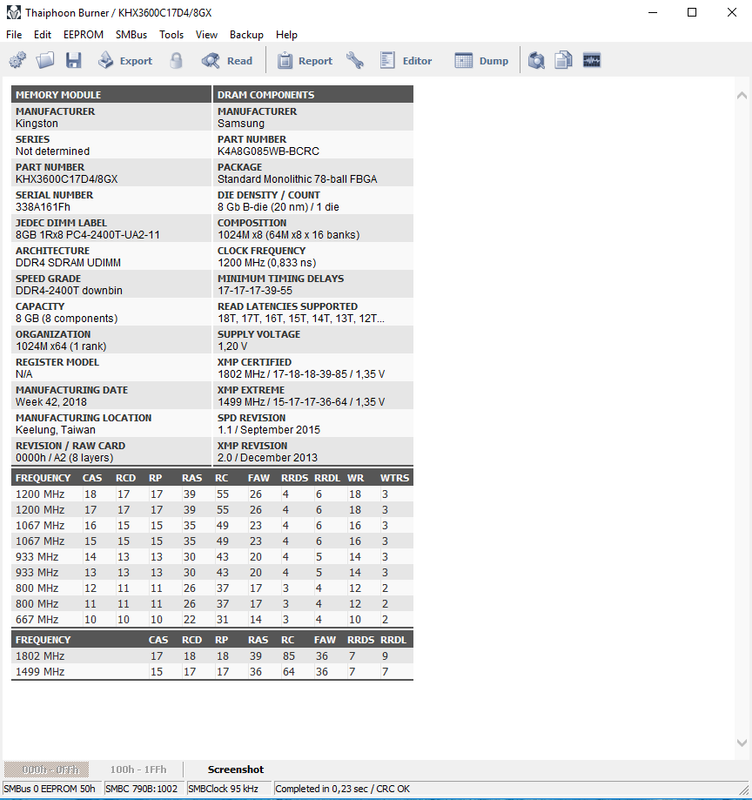Click the Read SPD toolbar button
The height and width of the screenshot is (800, 752).
pyautogui.click(x=227, y=60)
